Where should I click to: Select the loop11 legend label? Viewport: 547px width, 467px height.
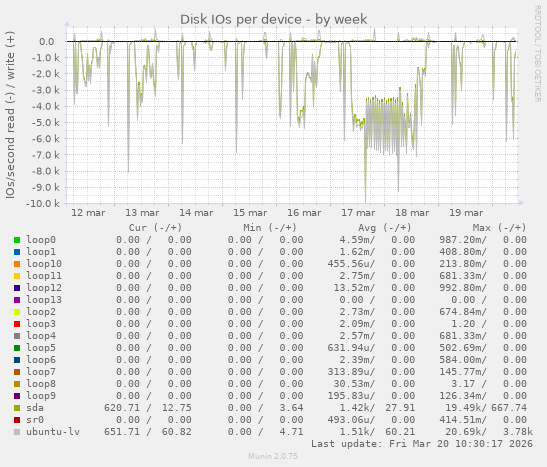click(x=44, y=276)
